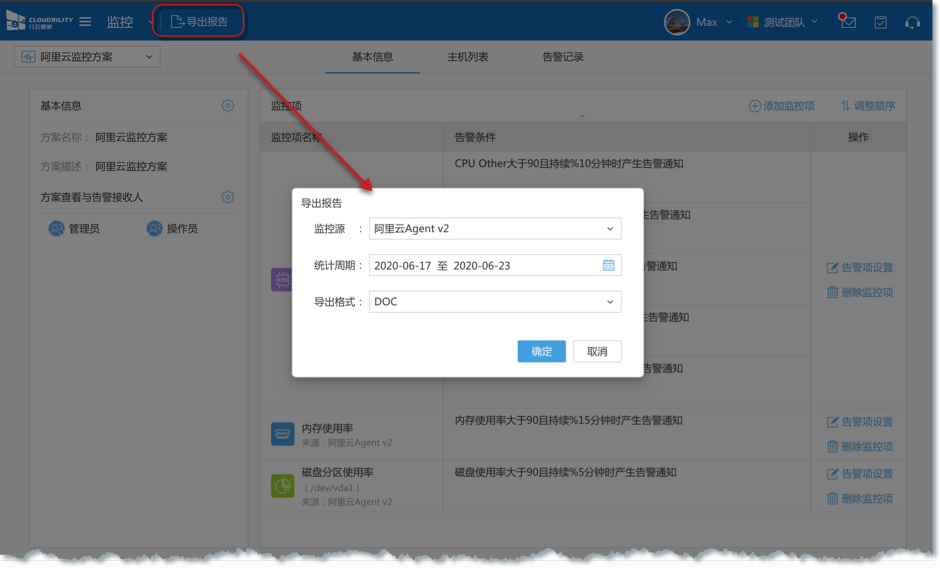This screenshot has height=568, width=940.
Task: Click the headset support icon
Action: pos(912,22)
